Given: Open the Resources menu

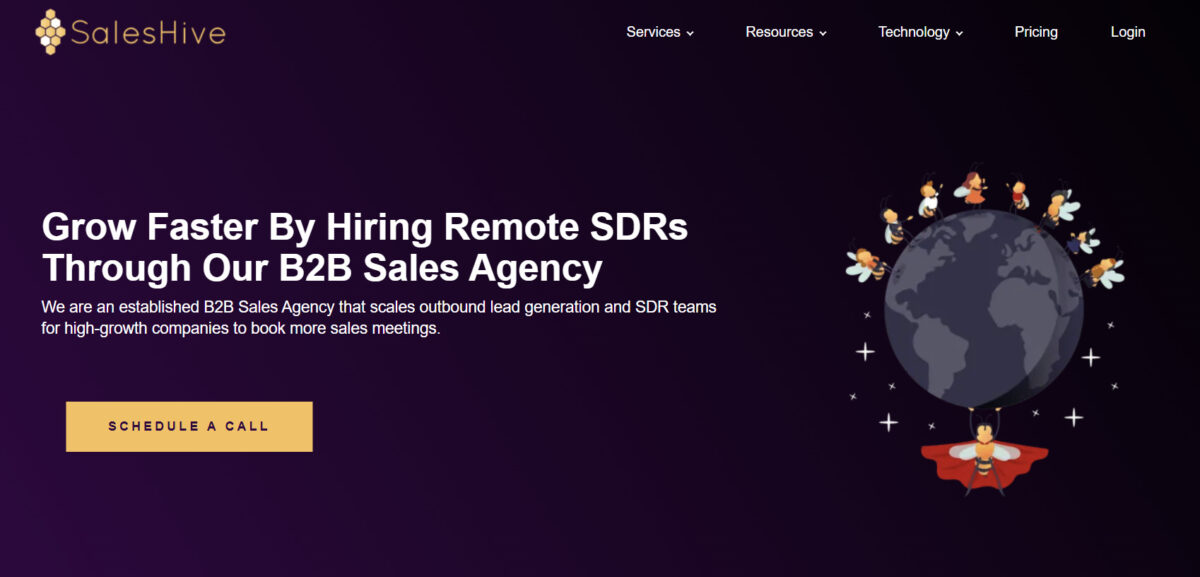Looking at the screenshot, I should pyautogui.click(x=779, y=32).
